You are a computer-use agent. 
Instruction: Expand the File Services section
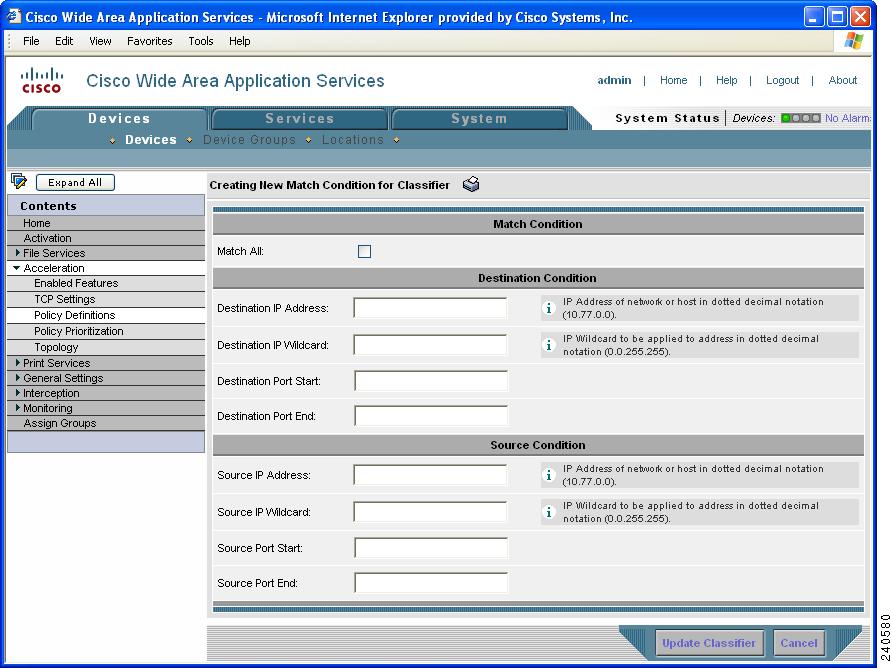18,252
